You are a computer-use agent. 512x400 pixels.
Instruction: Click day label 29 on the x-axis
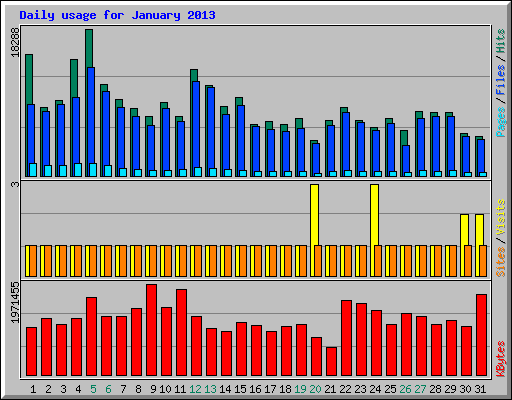pyautogui.click(x=450, y=389)
